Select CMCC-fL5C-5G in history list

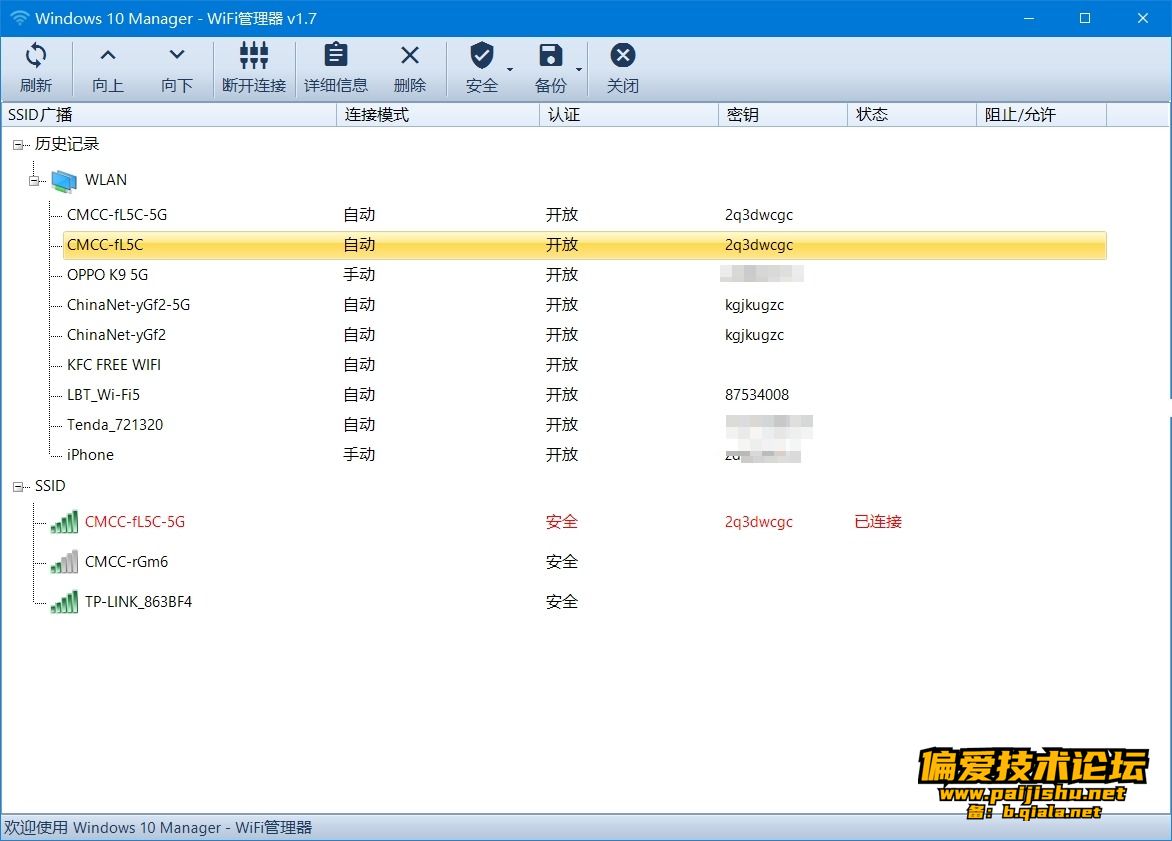[117, 215]
